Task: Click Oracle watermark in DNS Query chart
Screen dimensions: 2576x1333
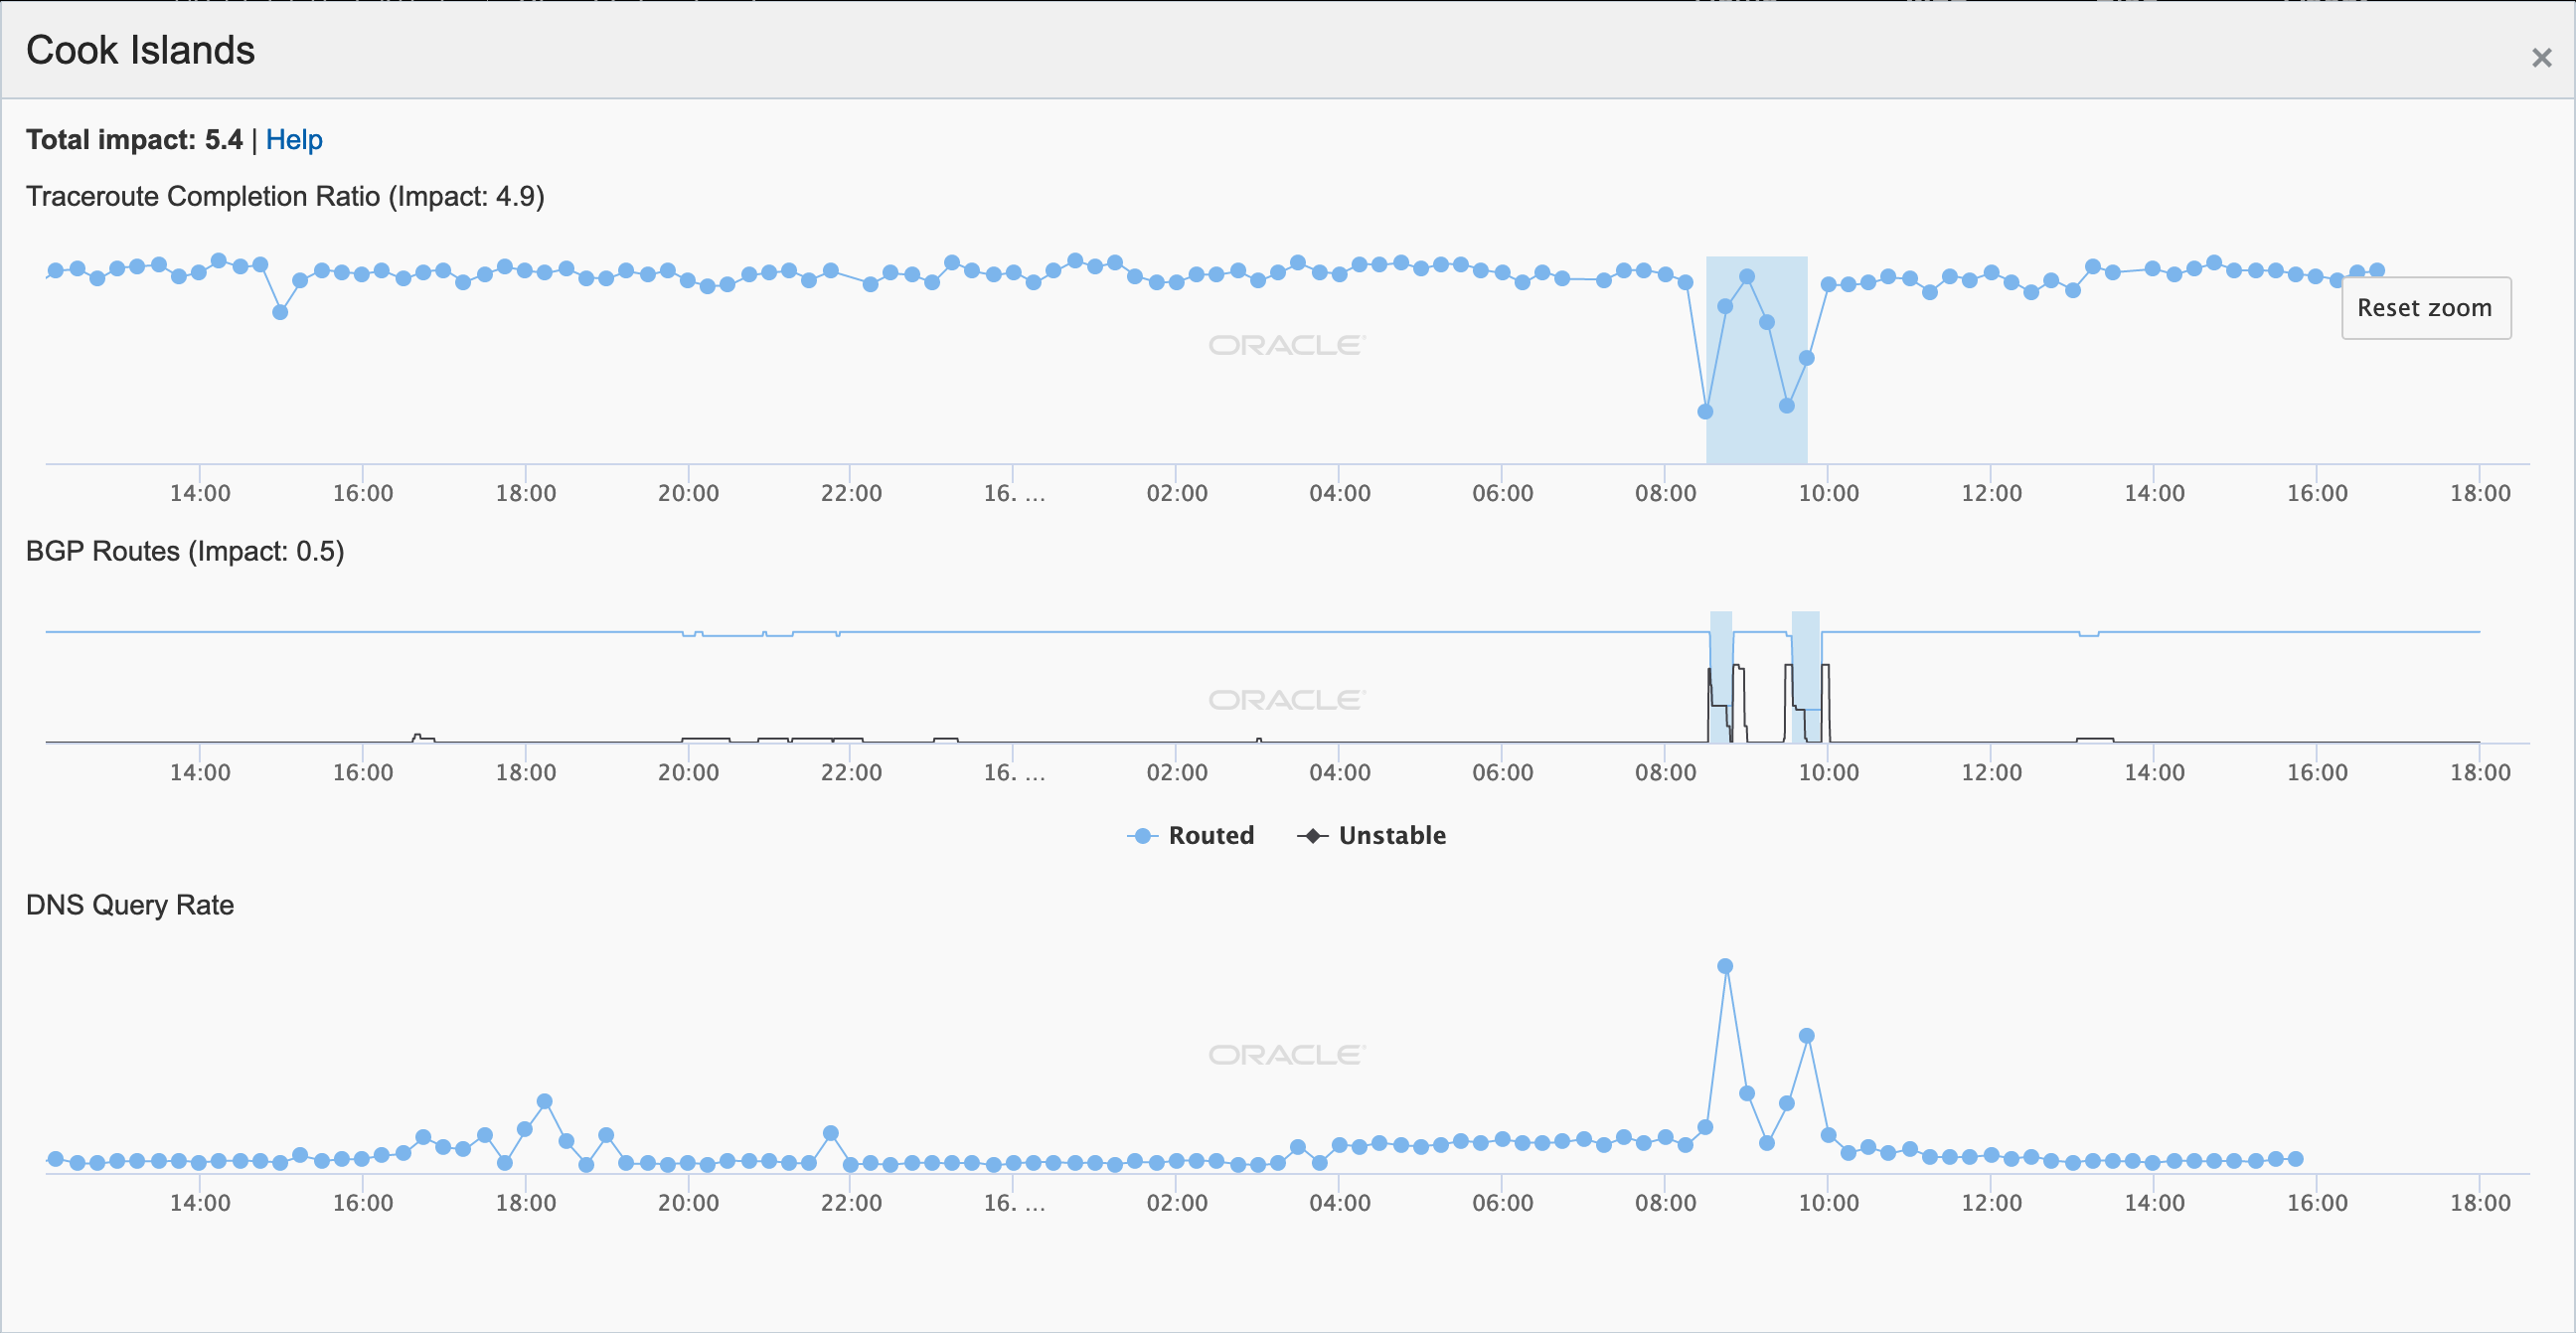Action: tap(1286, 1055)
